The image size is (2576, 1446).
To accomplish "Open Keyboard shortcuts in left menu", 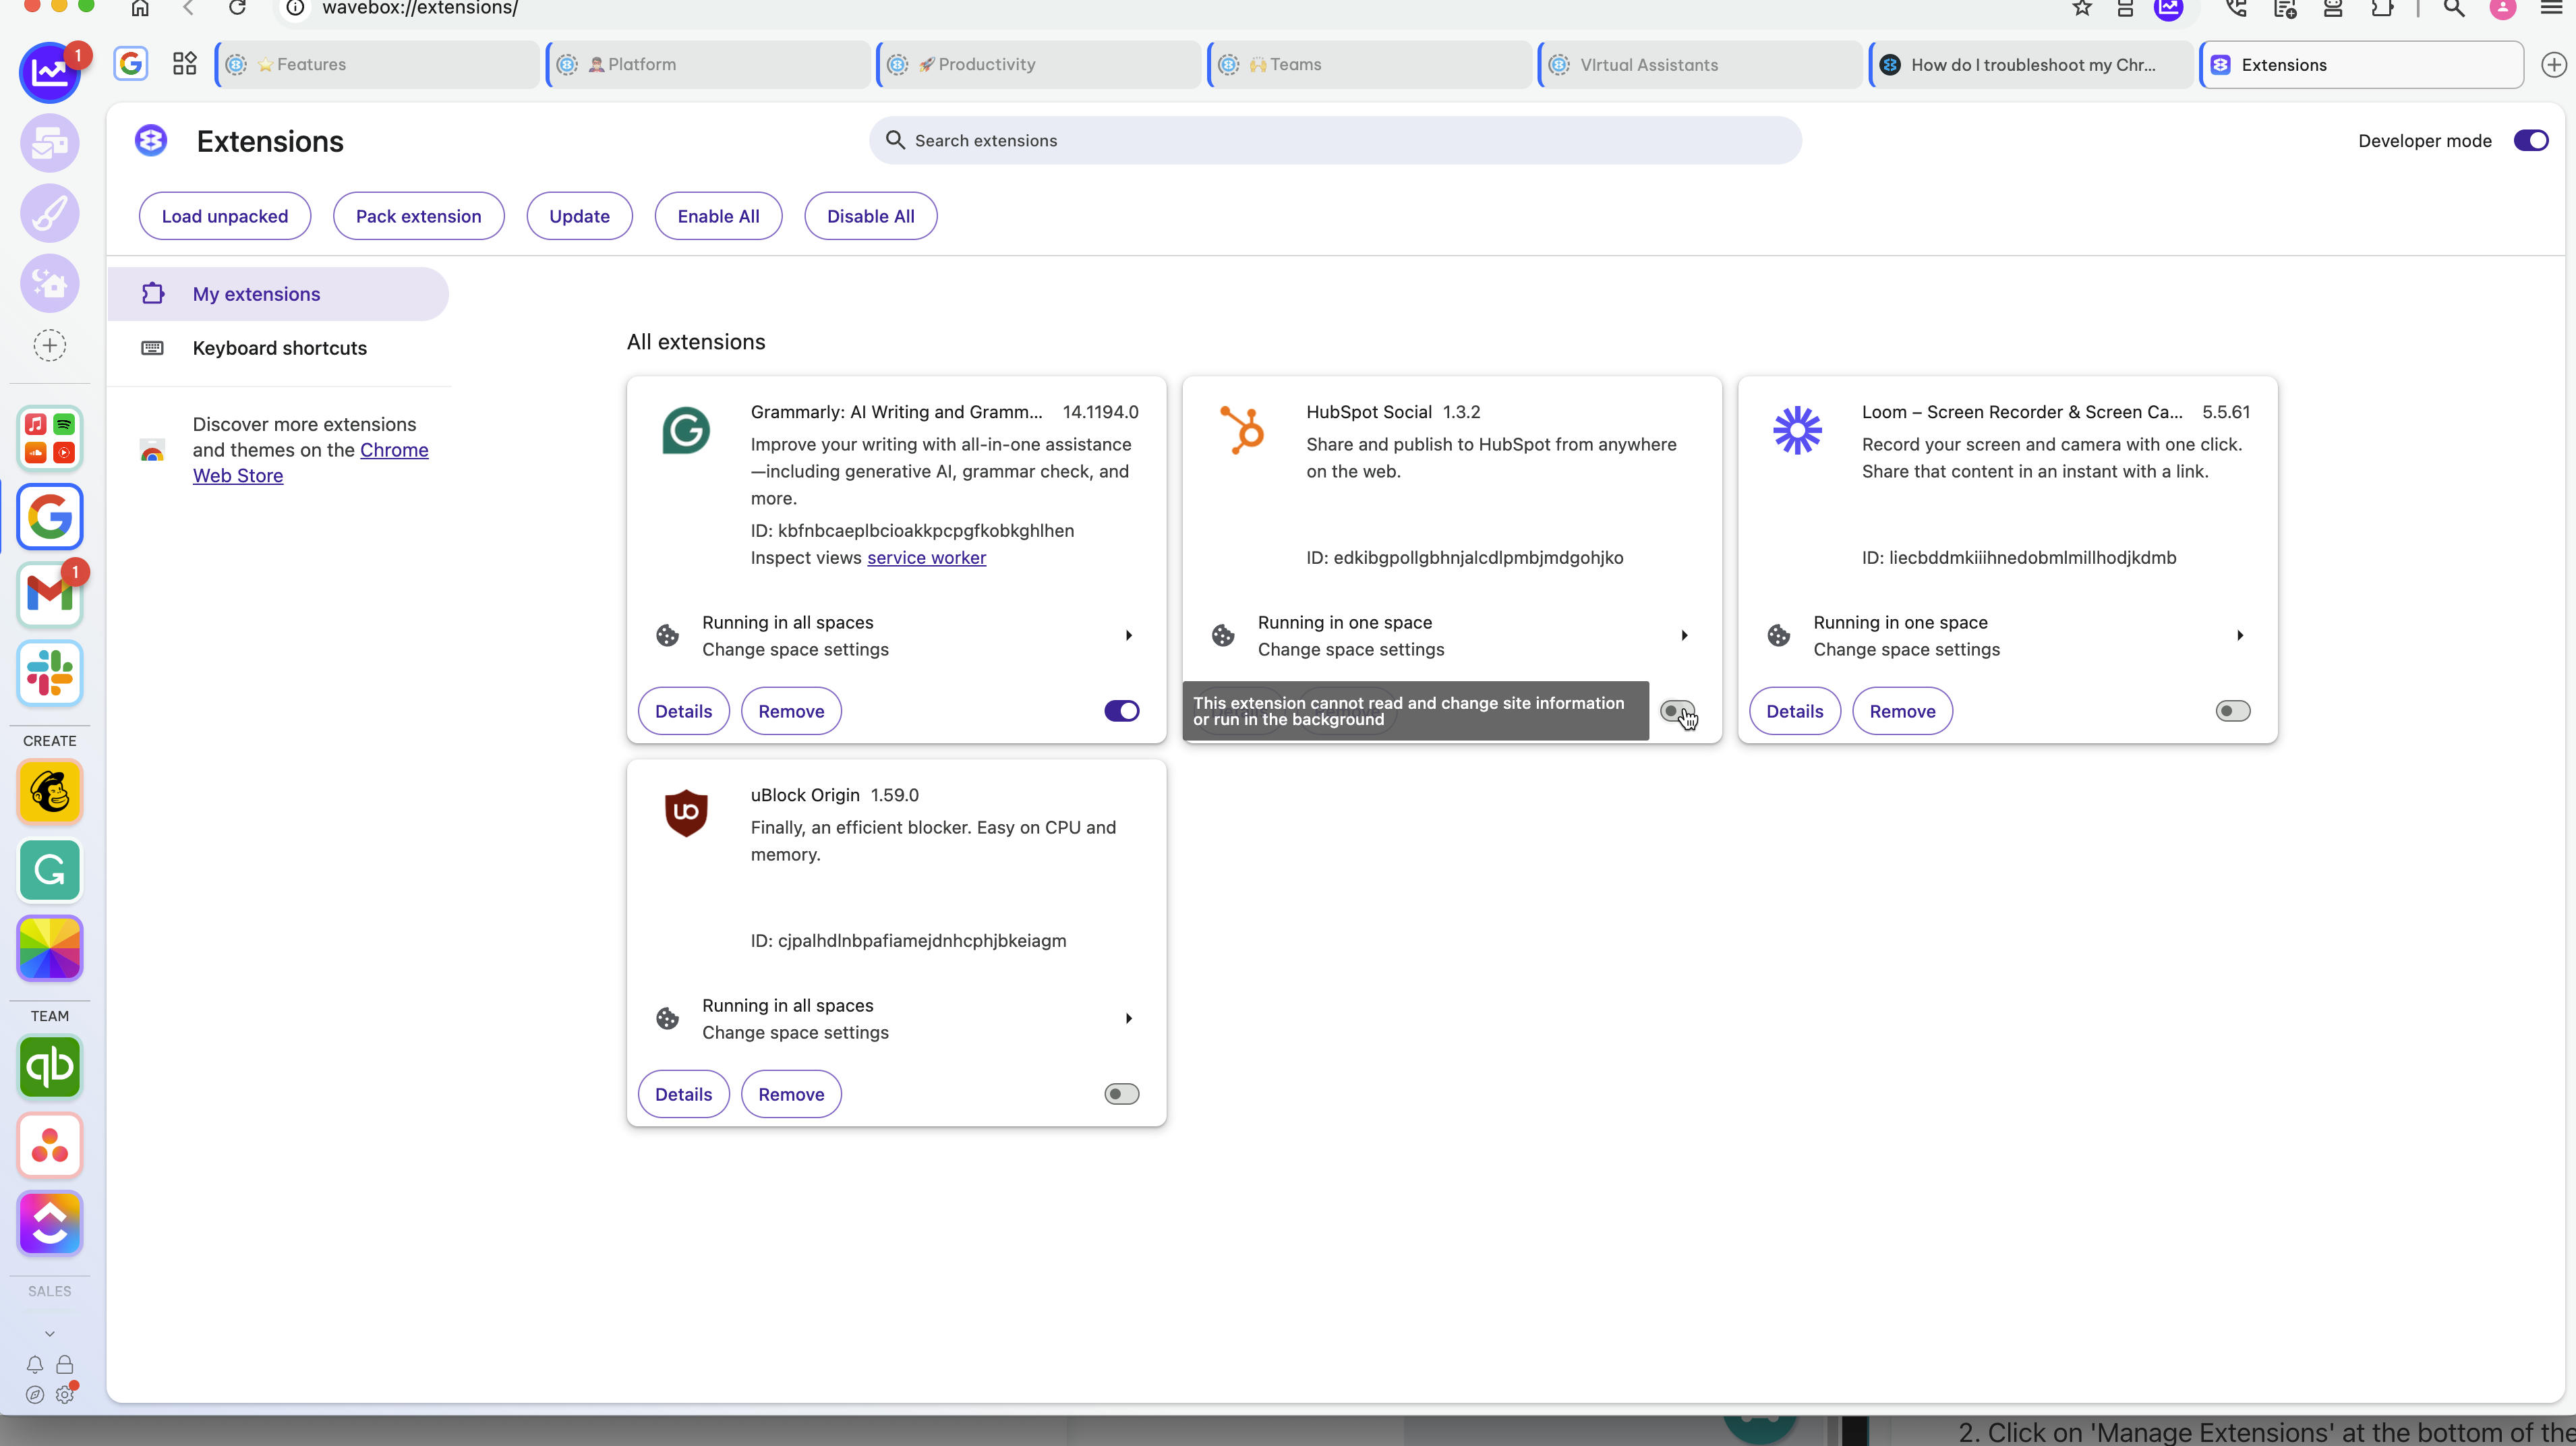I will coord(278,348).
